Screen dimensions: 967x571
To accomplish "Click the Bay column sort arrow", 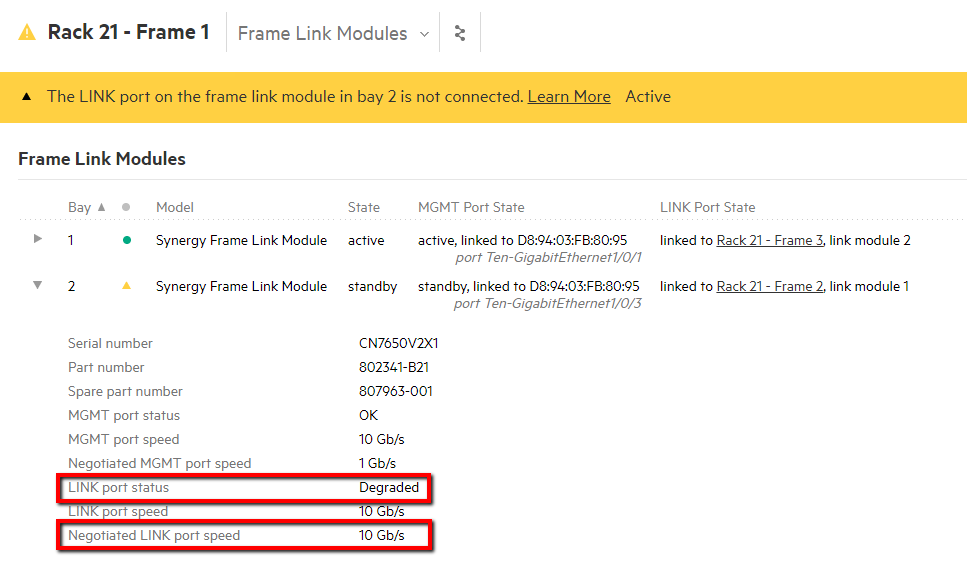I will point(101,207).
